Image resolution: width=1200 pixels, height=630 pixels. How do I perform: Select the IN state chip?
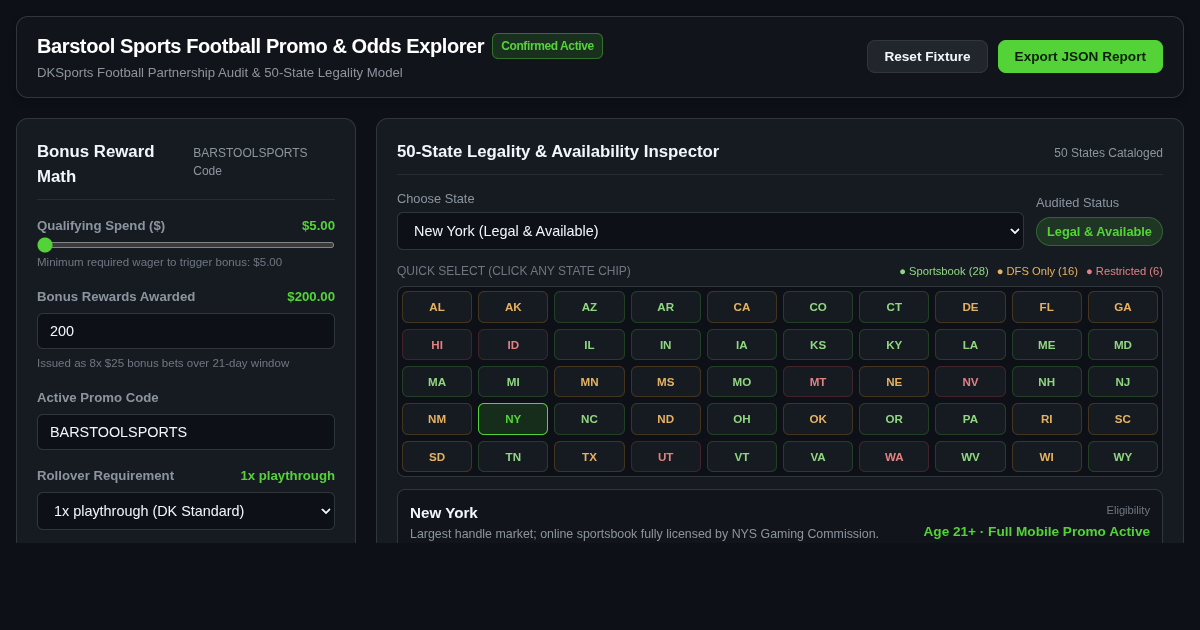(666, 345)
